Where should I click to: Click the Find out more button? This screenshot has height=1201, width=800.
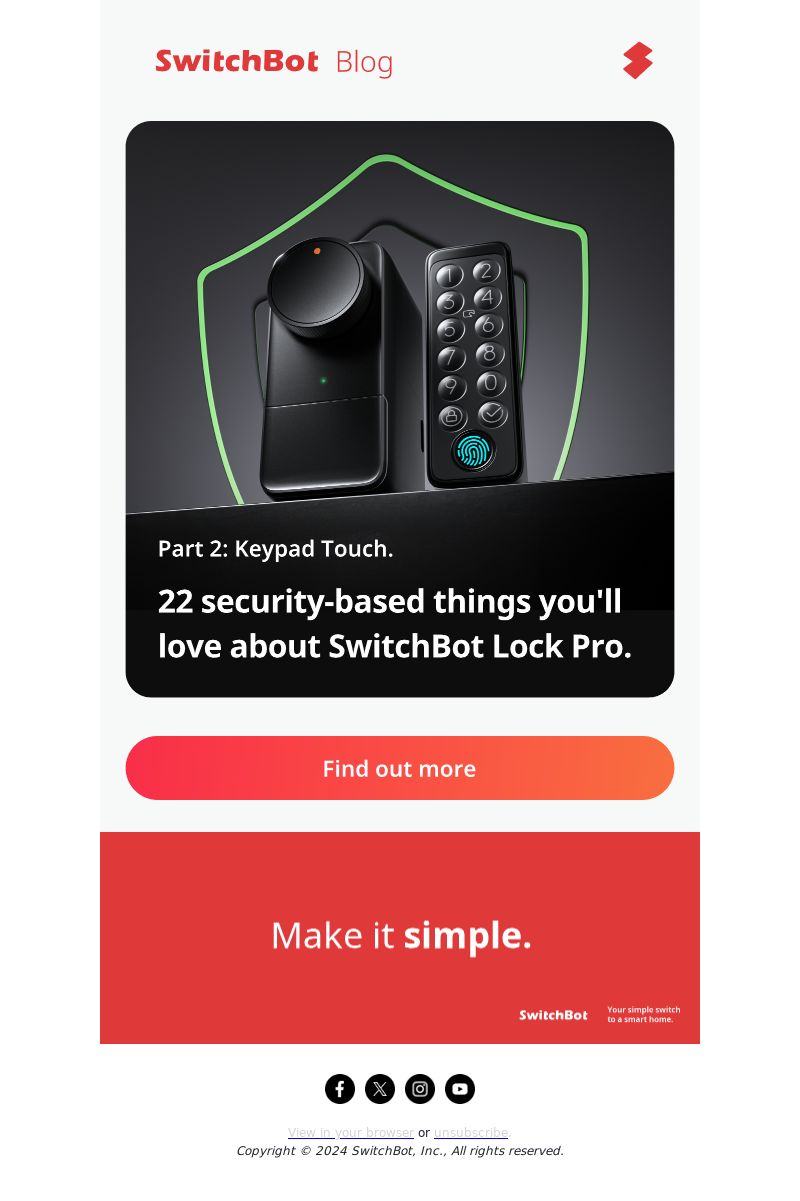400,768
